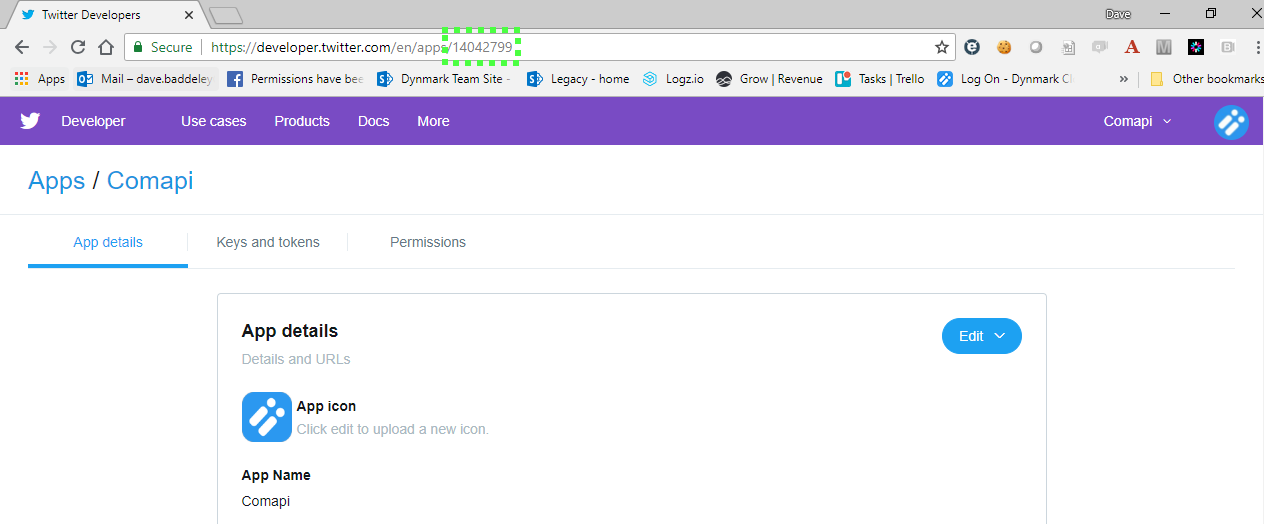Click the Dave profile button in title bar

point(1117,13)
